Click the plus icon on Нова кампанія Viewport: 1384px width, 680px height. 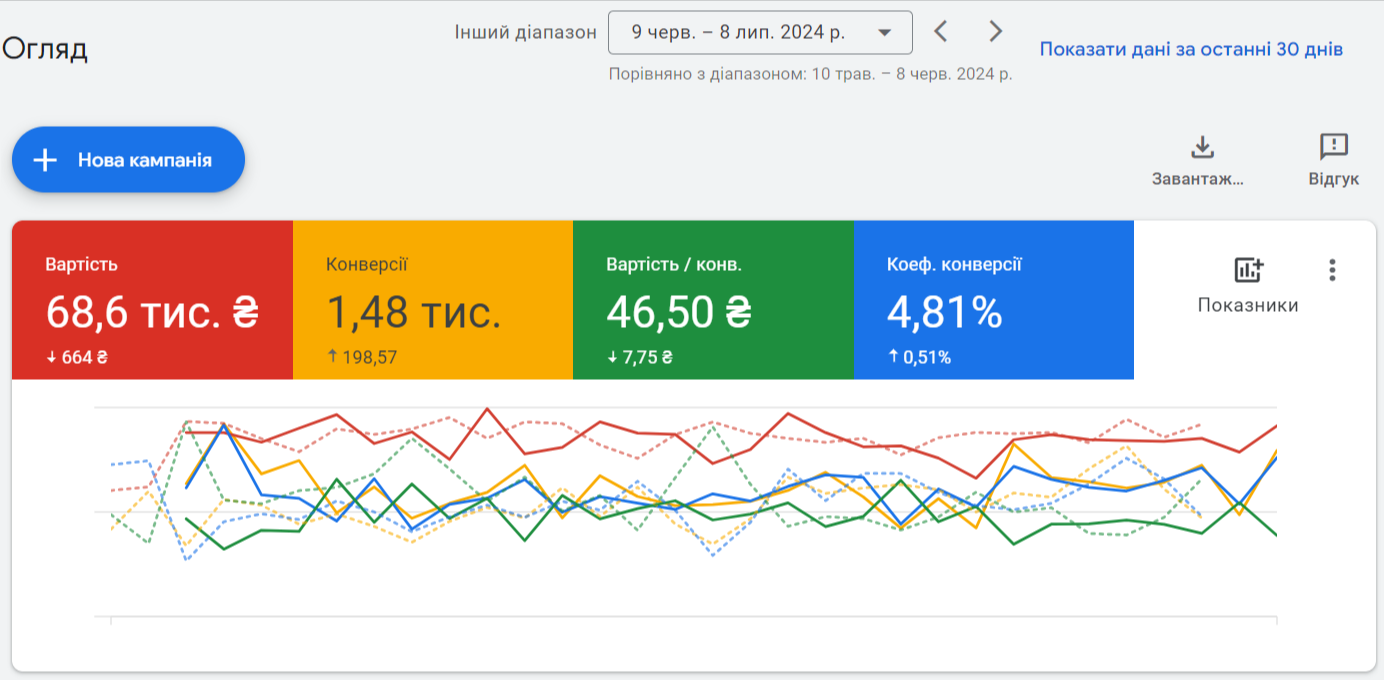tap(45, 160)
